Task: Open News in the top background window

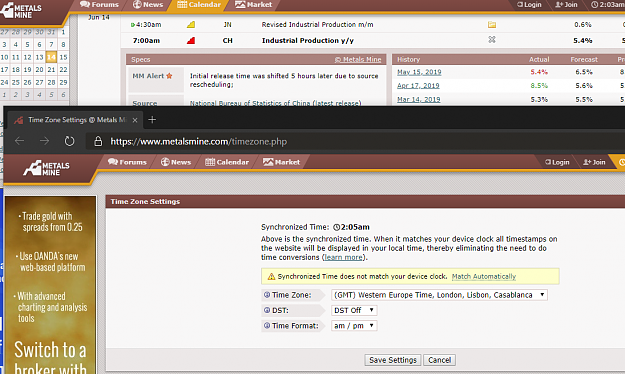Action: (148, 5)
